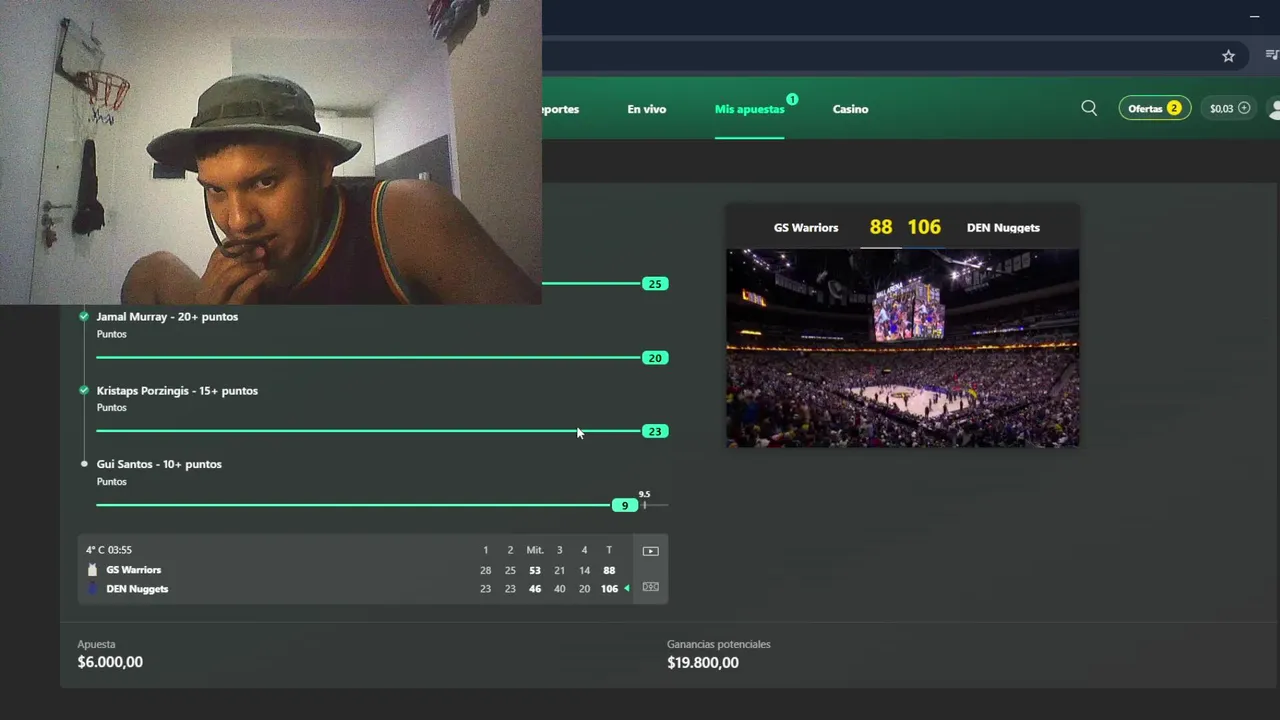Click the Jamal Murray value badge 20
Viewport: 1280px width, 720px height.
[x=655, y=358]
